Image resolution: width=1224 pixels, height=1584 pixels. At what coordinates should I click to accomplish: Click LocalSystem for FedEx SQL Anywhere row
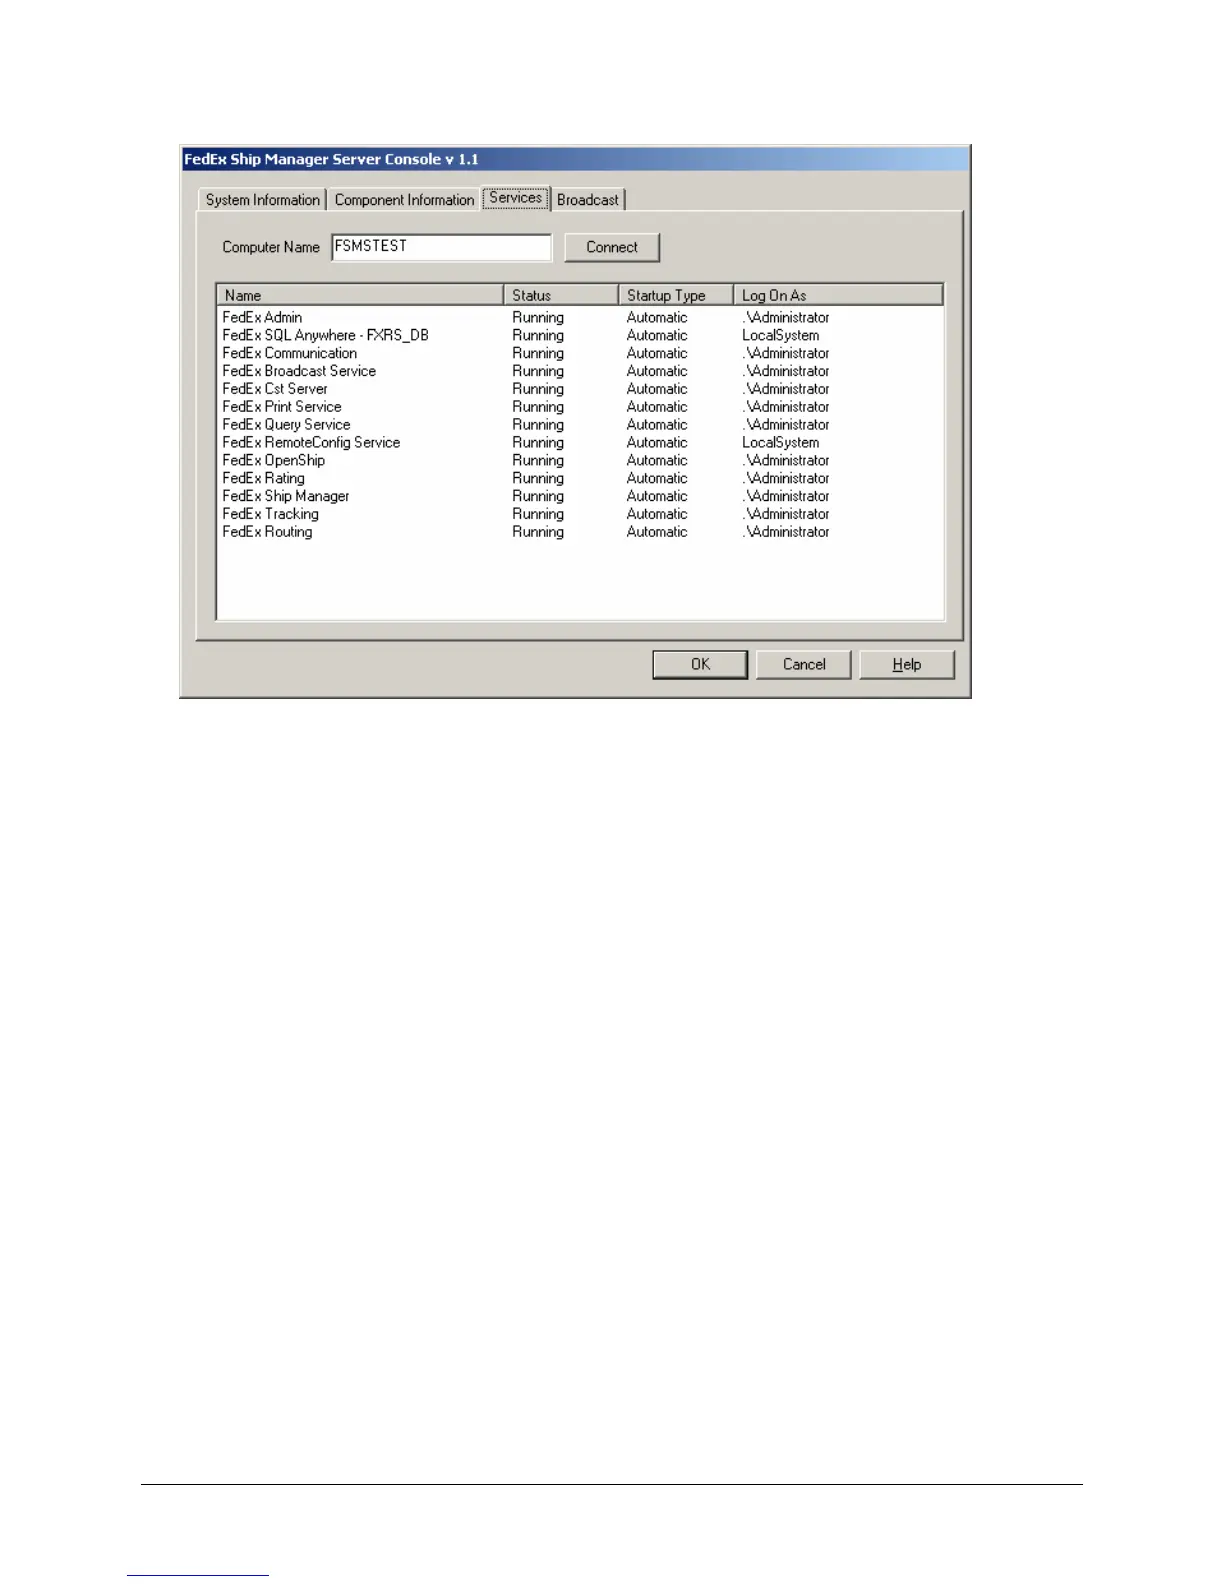coord(780,335)
